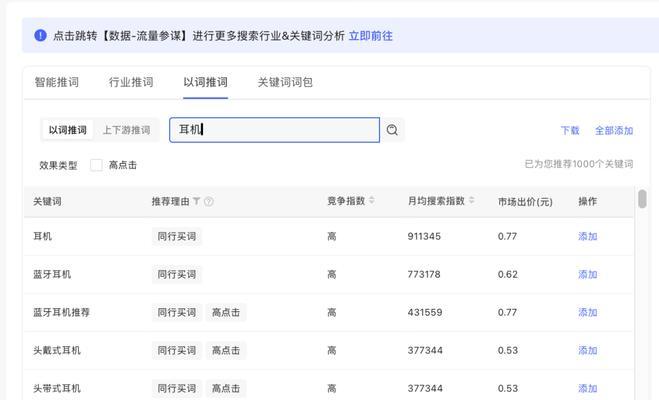Viewport: 659px width, 400px height.
Task: Show help tooltip icon beside 推荐理由
Action: [208, 201]
